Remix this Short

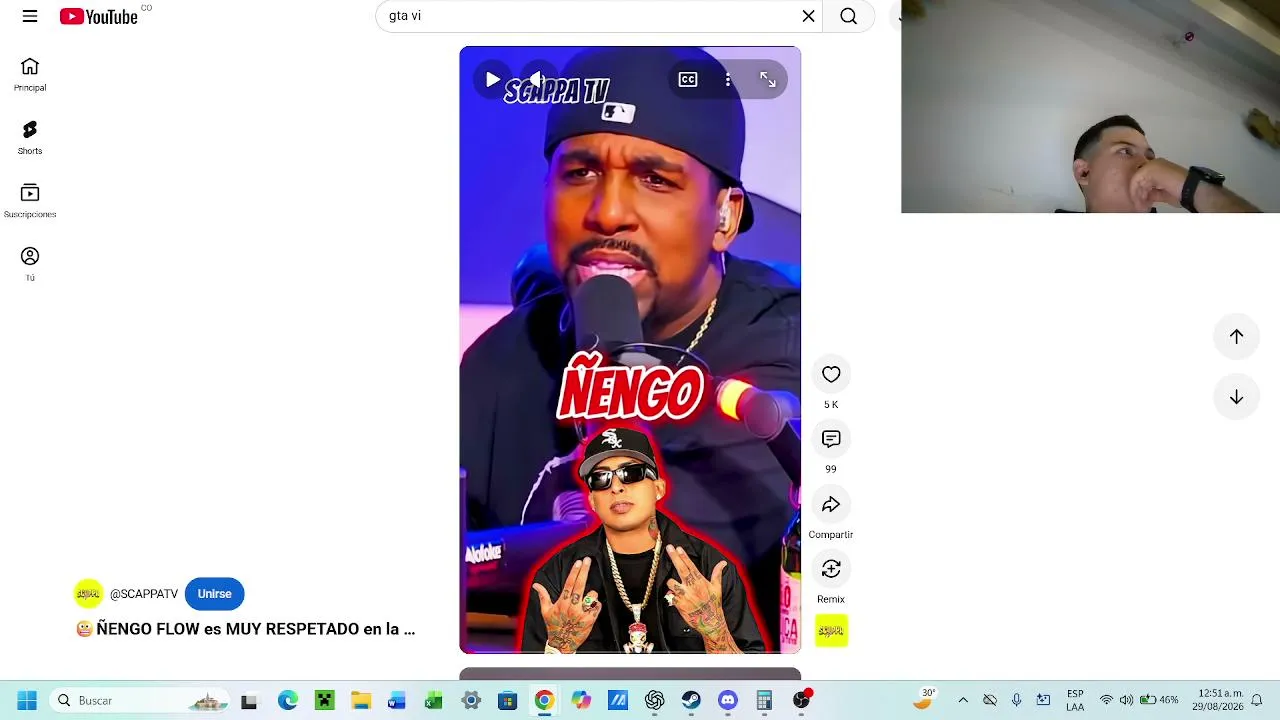[831, 569]
